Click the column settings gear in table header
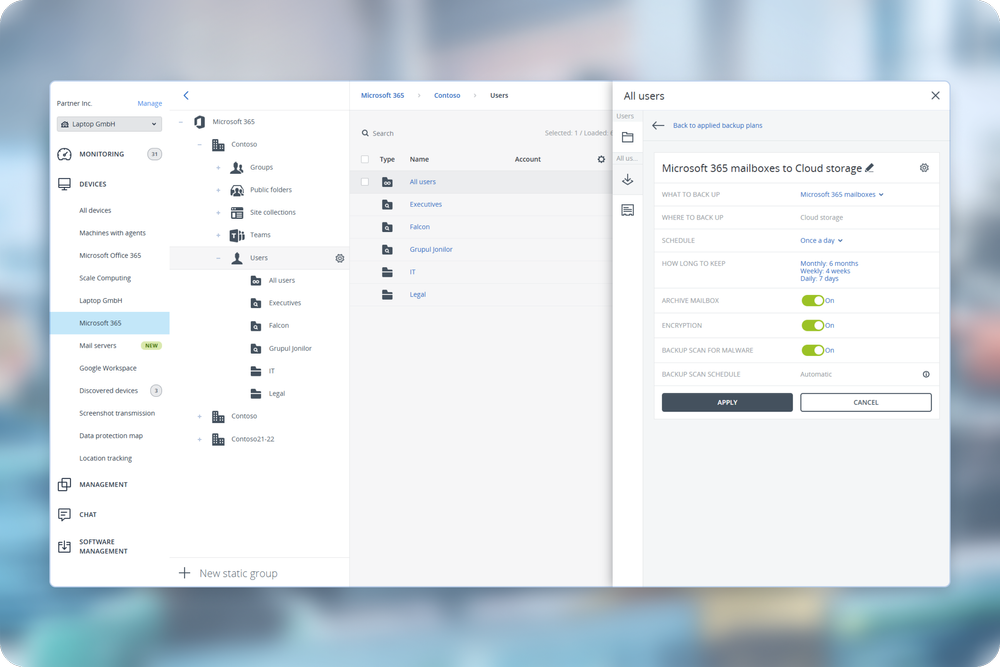This screenshot has height=667, width=1000. [601, 159]
